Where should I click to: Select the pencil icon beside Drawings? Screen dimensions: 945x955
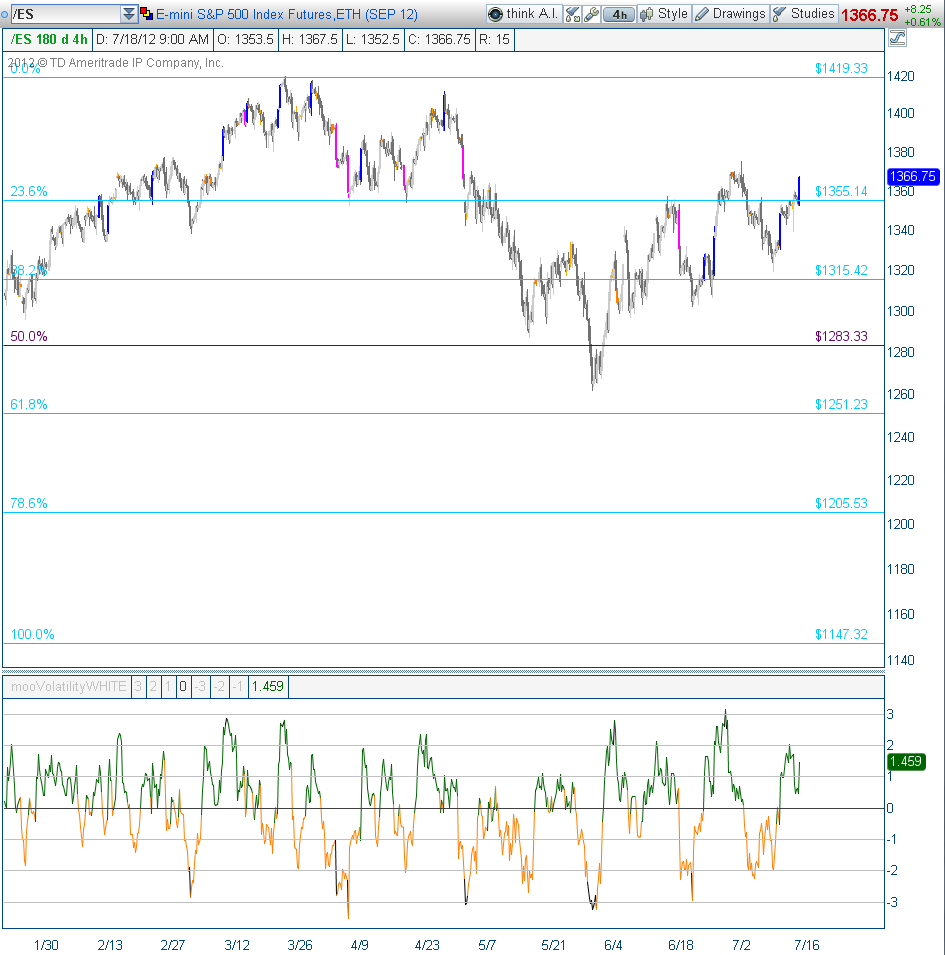pyautogui.click(x=704, y=14)
